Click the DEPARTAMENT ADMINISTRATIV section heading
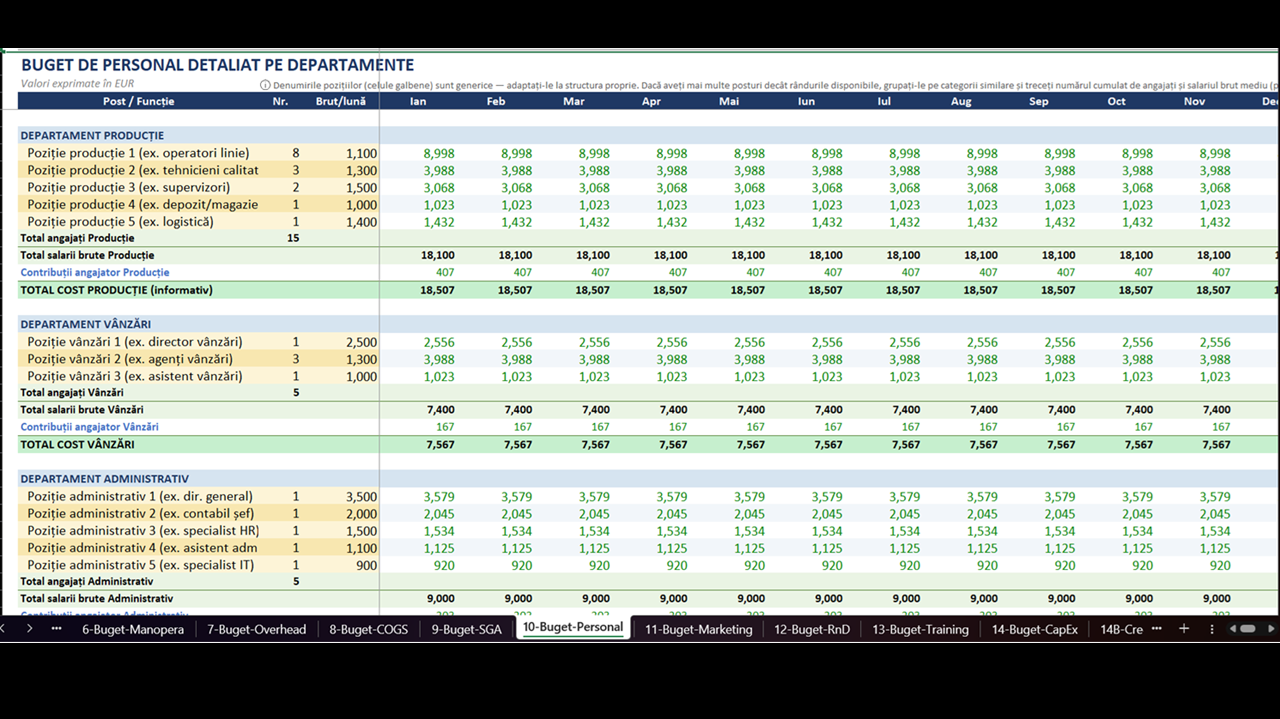1280x719 pixels. 104,479
